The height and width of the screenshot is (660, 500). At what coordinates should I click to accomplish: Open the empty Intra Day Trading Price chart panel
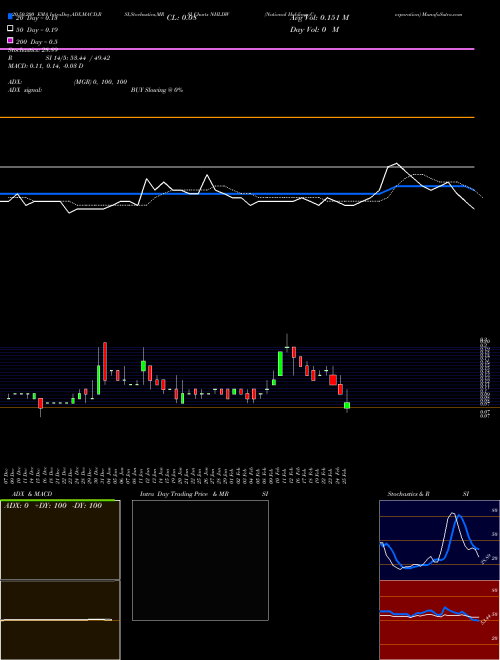[x=200, y=560]
